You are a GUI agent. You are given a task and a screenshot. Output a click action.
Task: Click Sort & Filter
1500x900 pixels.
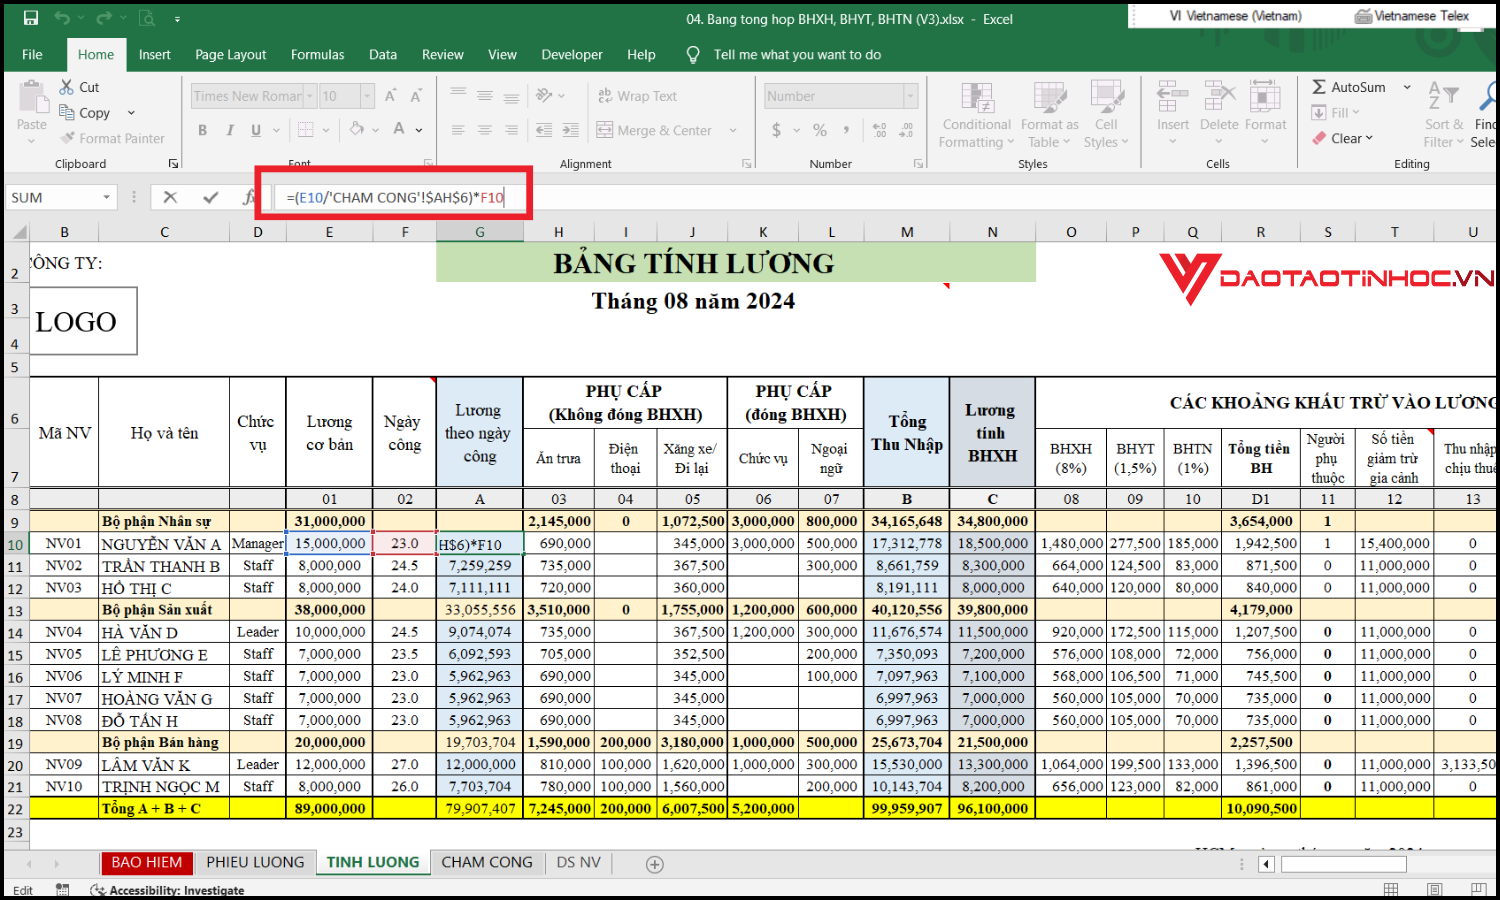1444,115
